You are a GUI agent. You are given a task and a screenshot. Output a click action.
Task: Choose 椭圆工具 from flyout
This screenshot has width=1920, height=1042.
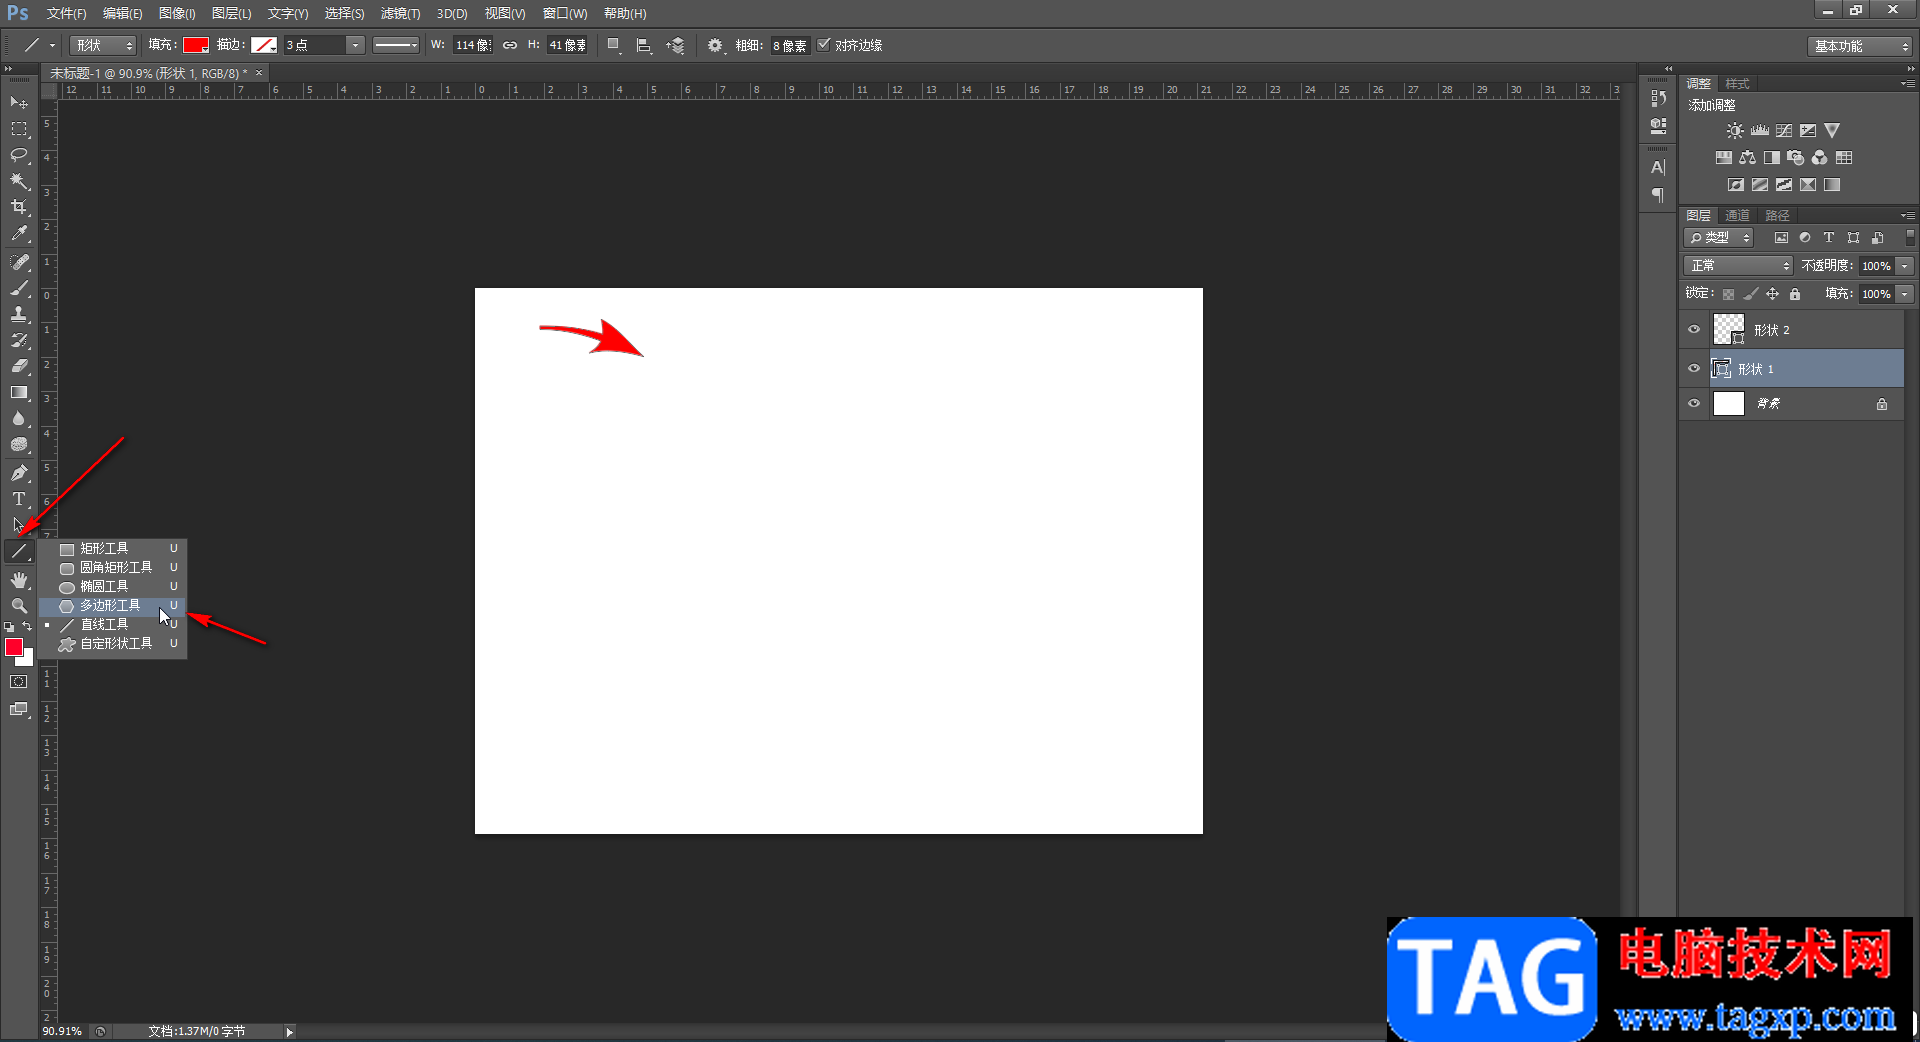pyautogui.click(x=113, y=587)
